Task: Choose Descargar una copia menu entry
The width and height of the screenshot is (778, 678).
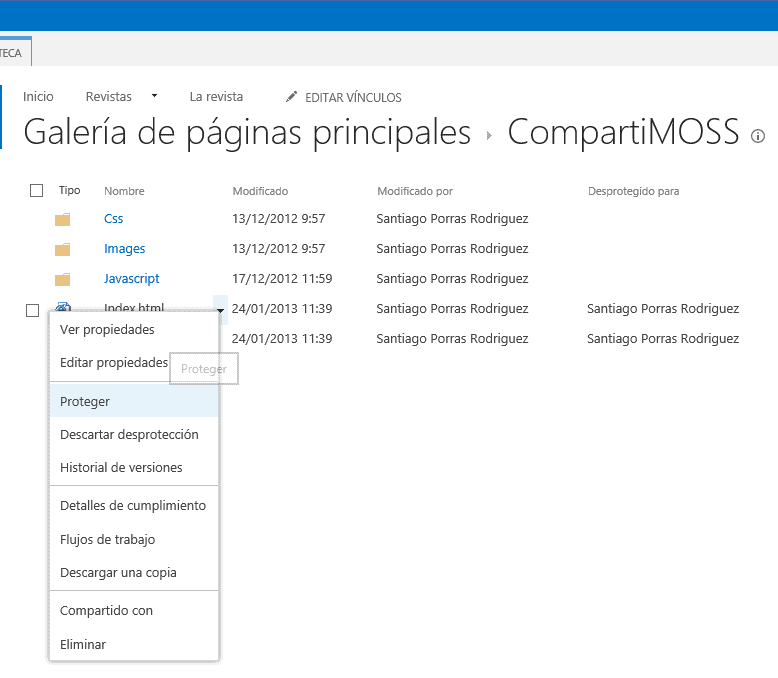Action: coord(134,573)
